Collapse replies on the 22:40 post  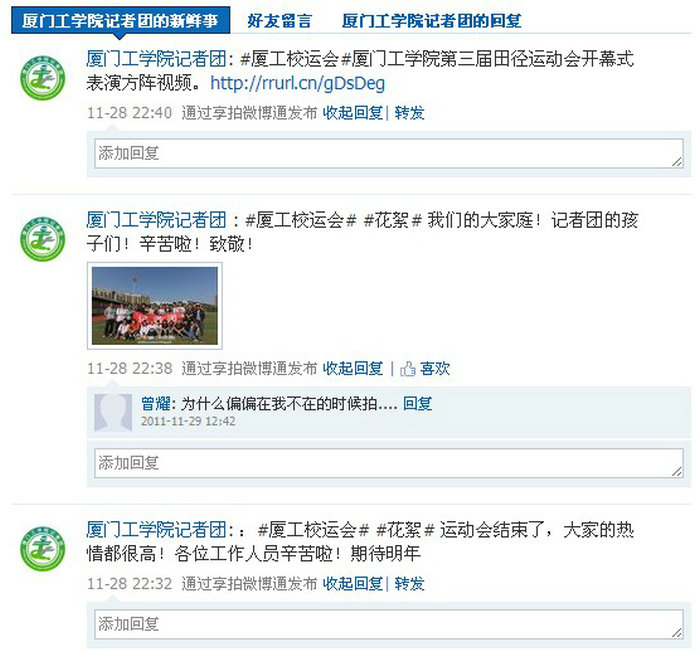353,113
